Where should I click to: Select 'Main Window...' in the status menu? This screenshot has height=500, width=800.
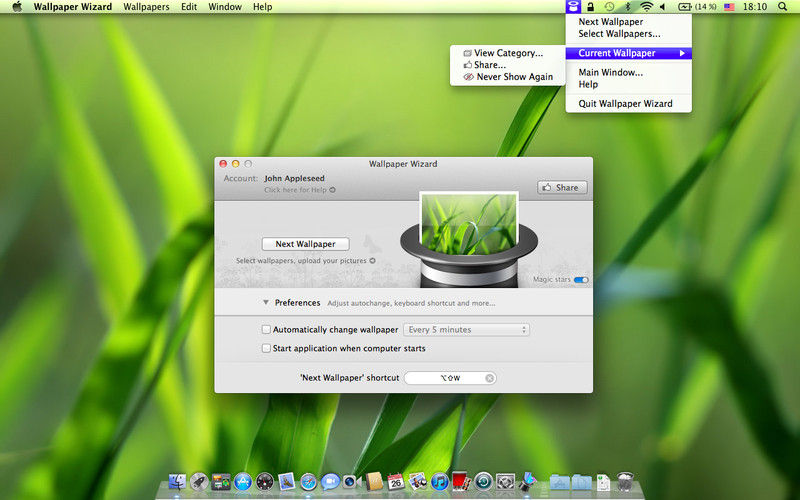coord(610,72)
